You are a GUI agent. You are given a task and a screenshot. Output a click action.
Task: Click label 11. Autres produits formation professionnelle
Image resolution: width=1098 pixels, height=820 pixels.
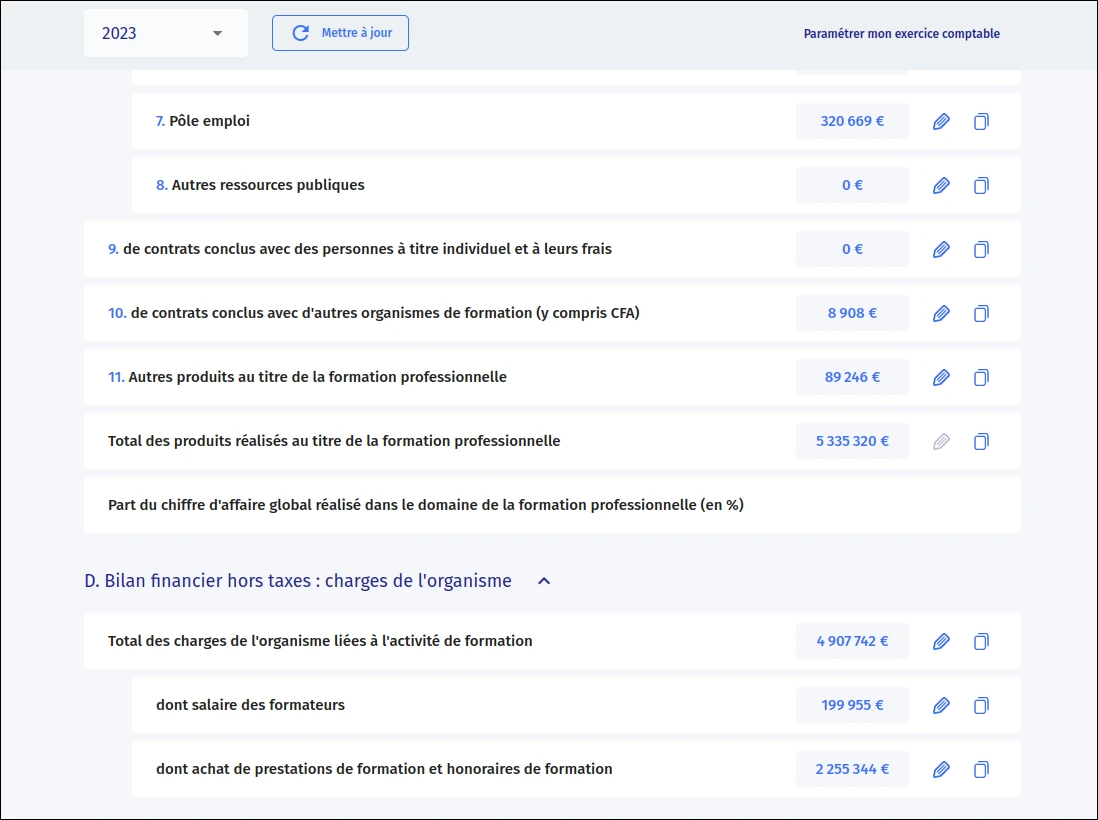307,377
